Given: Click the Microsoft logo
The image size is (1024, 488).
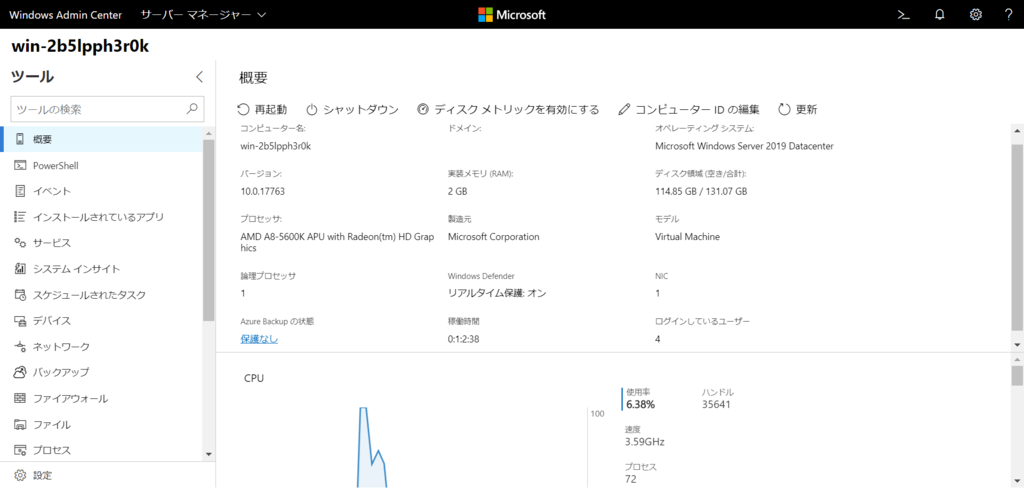Looking at the screenshot, I should [512, 14].
